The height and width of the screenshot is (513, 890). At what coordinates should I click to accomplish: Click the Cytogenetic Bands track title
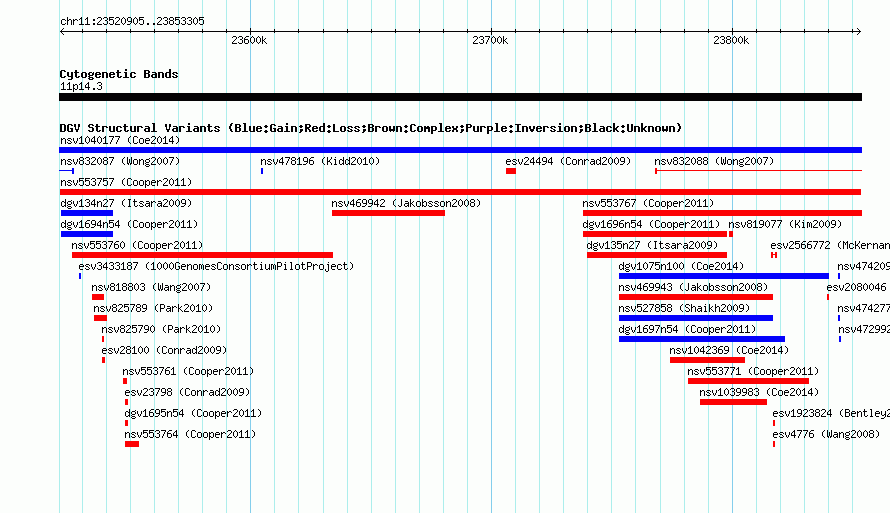pyautogui.click(x=119, y=74)
